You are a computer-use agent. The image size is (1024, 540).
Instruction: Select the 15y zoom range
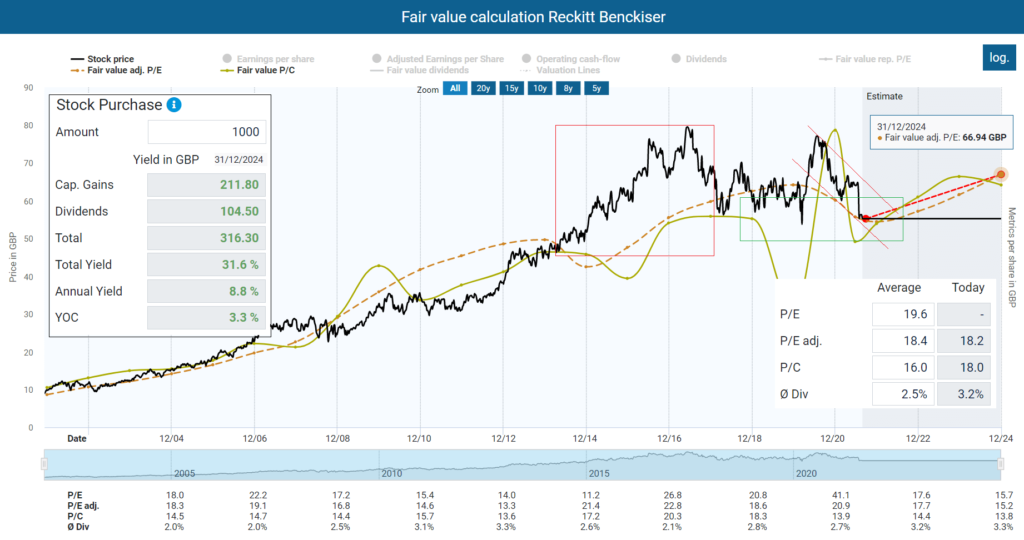(511, 88)
